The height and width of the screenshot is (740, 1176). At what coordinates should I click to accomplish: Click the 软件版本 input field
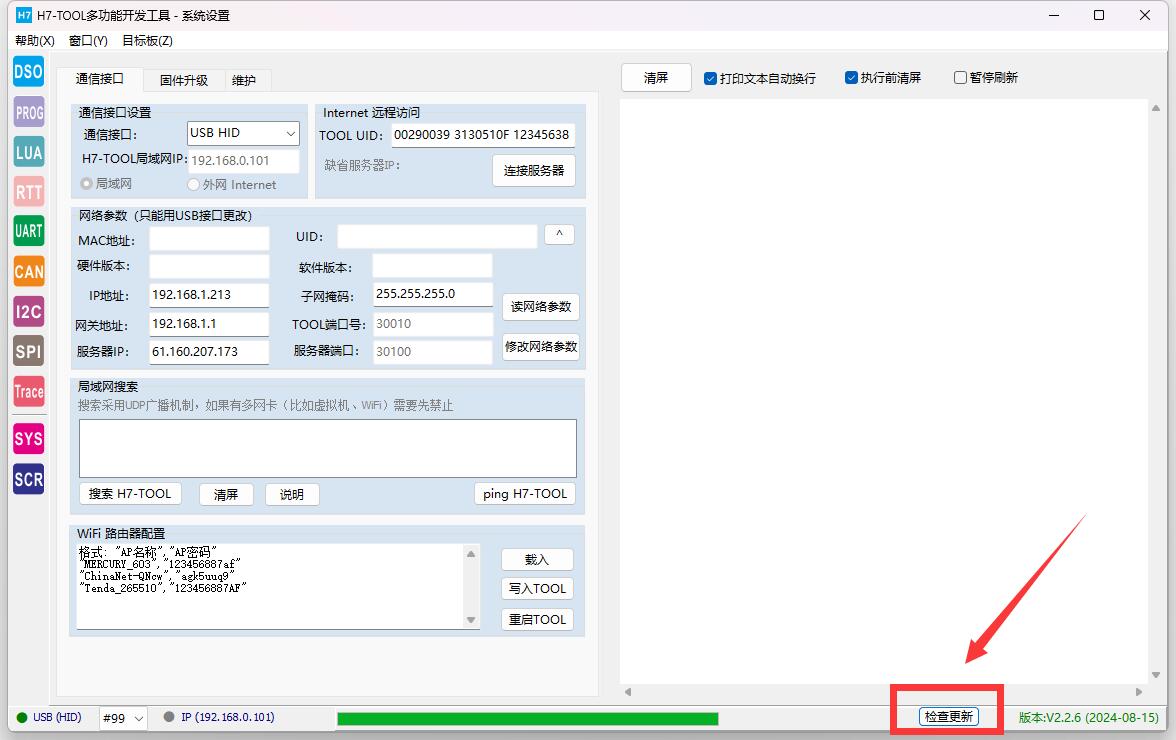coord(433,265)
